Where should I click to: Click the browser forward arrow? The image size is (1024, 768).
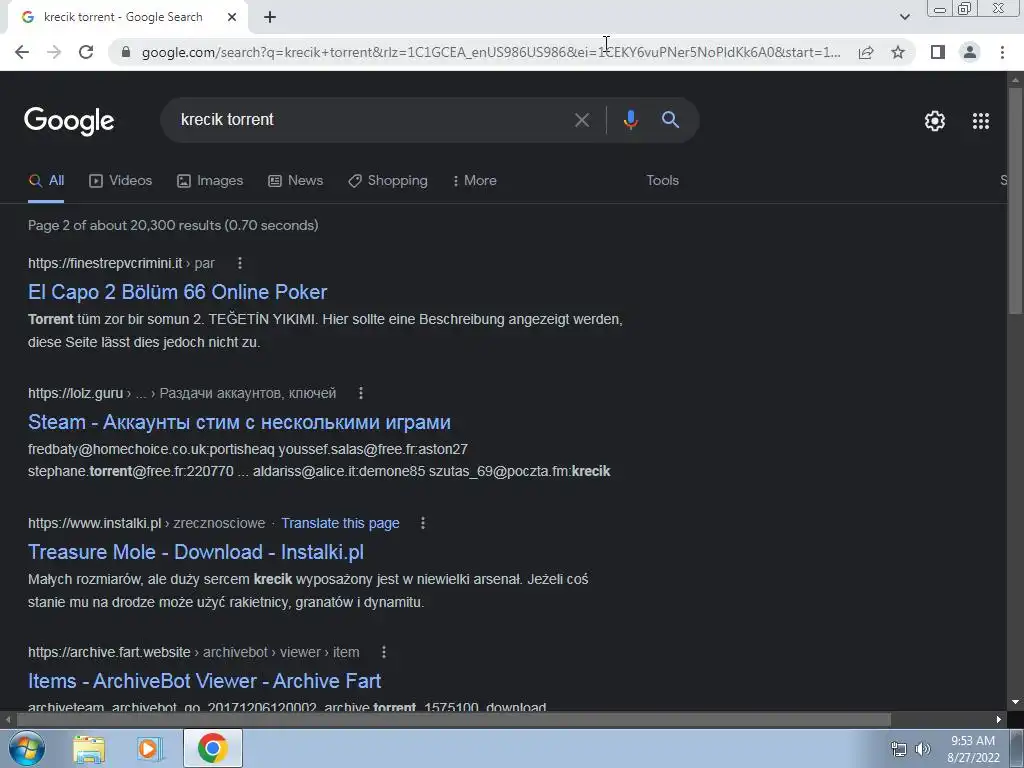[x=54, y=52]
